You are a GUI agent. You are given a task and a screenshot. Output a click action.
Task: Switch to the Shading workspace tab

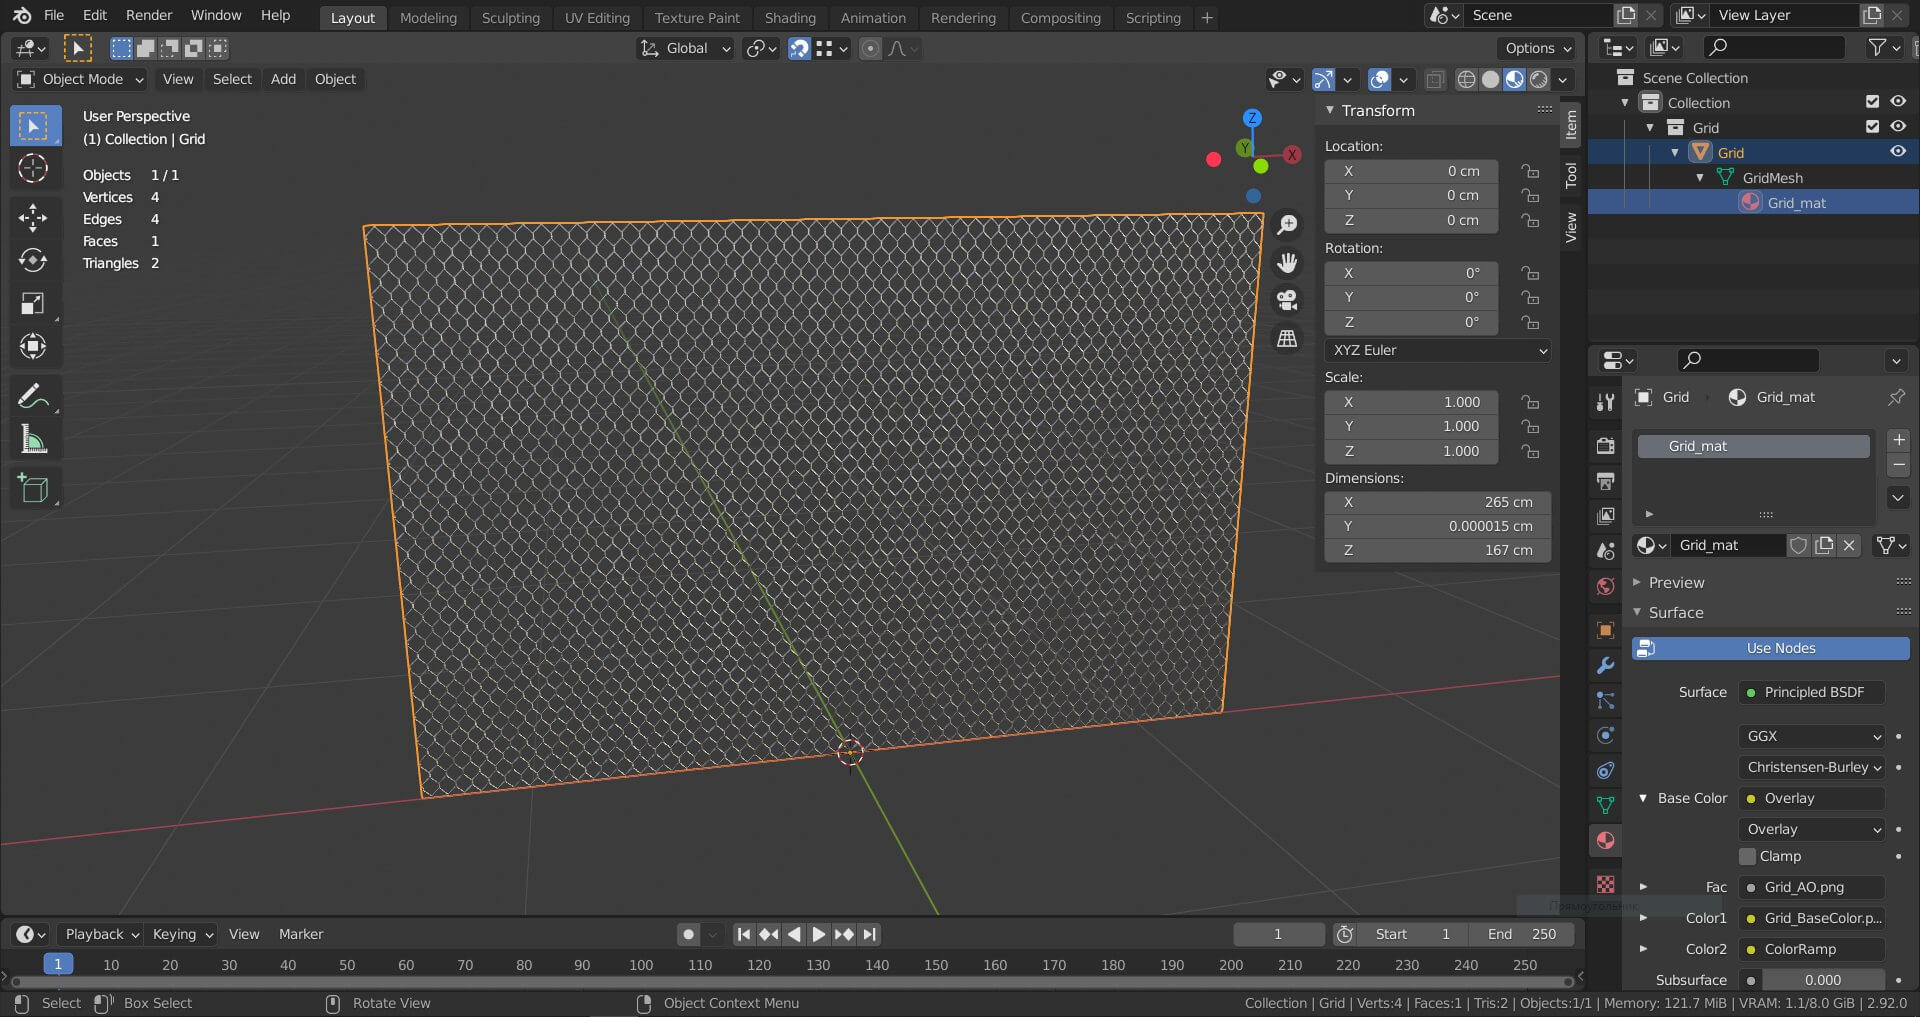click(789, 18)
